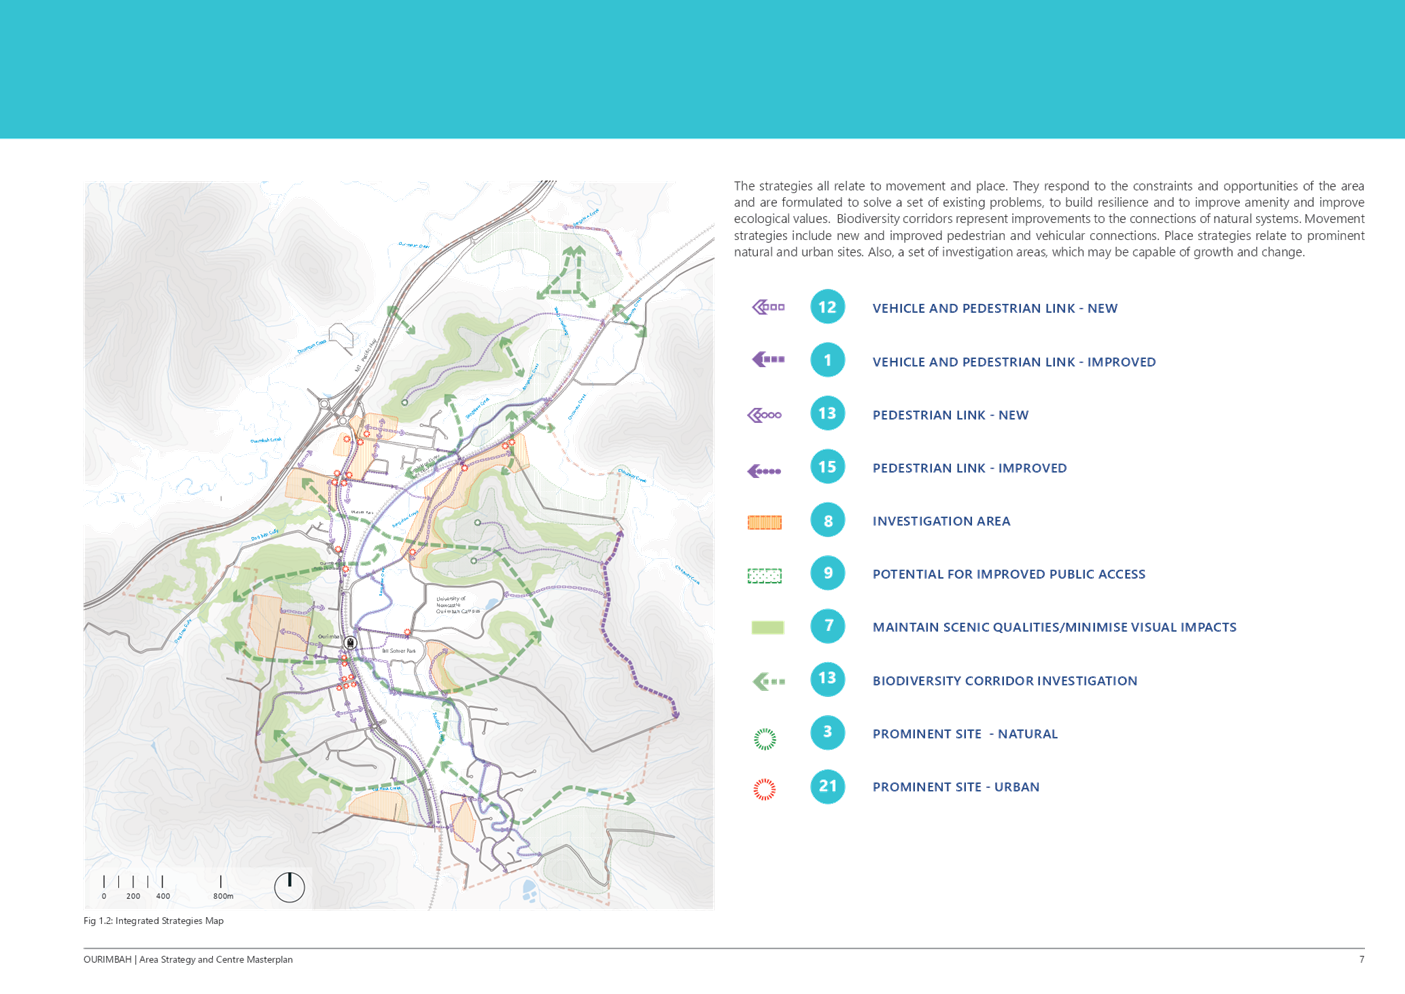The width and height of the screenshot is (1405, 994).
Task: Click the green hatched Improved Public Access symbol
Action: pyautogui.click(x=764, y=576)
